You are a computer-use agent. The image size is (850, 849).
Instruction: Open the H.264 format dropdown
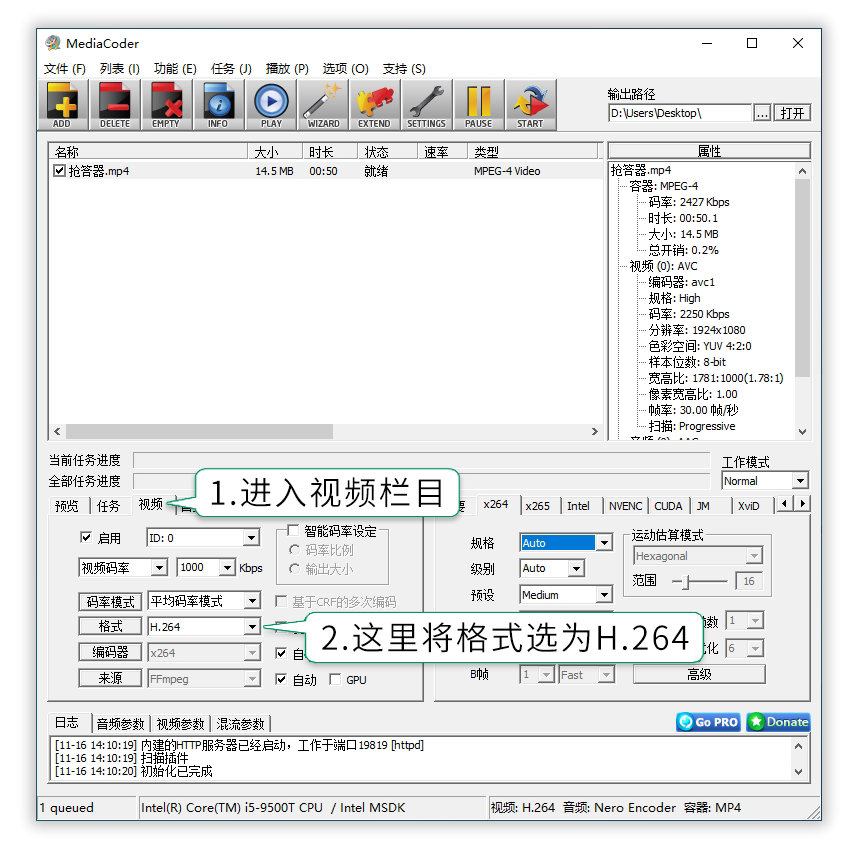(x=252, y=627)
